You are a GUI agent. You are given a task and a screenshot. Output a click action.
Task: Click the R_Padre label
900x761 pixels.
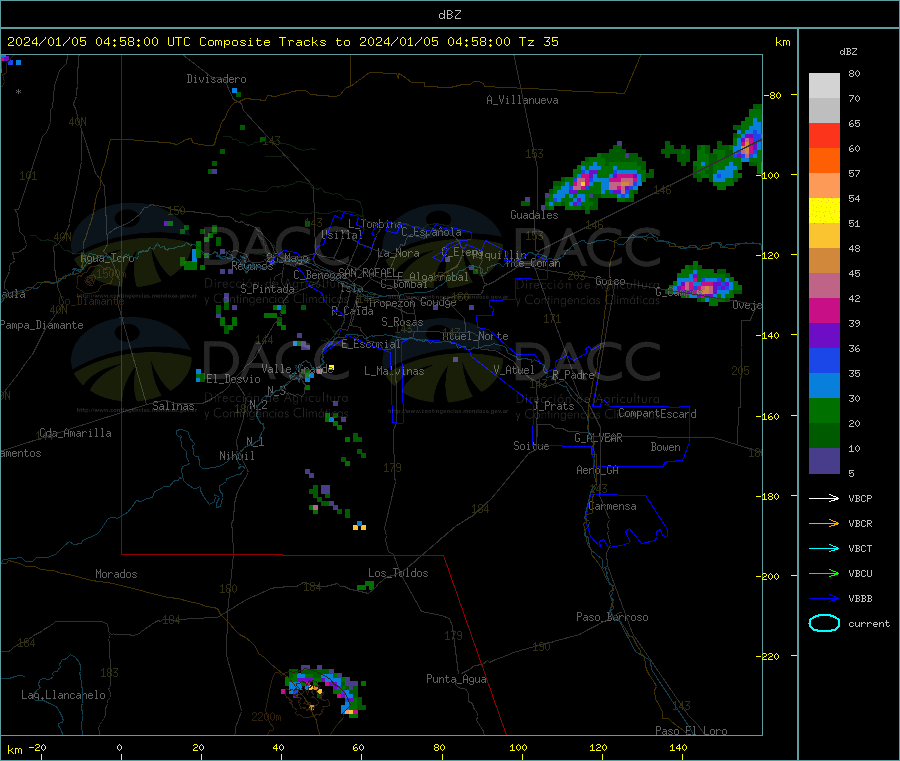573,375
